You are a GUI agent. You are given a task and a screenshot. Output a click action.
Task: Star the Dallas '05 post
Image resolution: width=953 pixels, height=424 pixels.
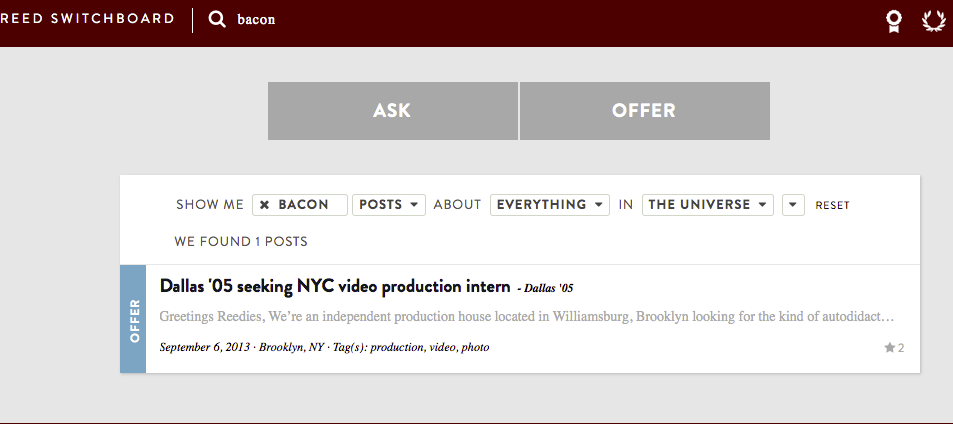pos(890,347)
